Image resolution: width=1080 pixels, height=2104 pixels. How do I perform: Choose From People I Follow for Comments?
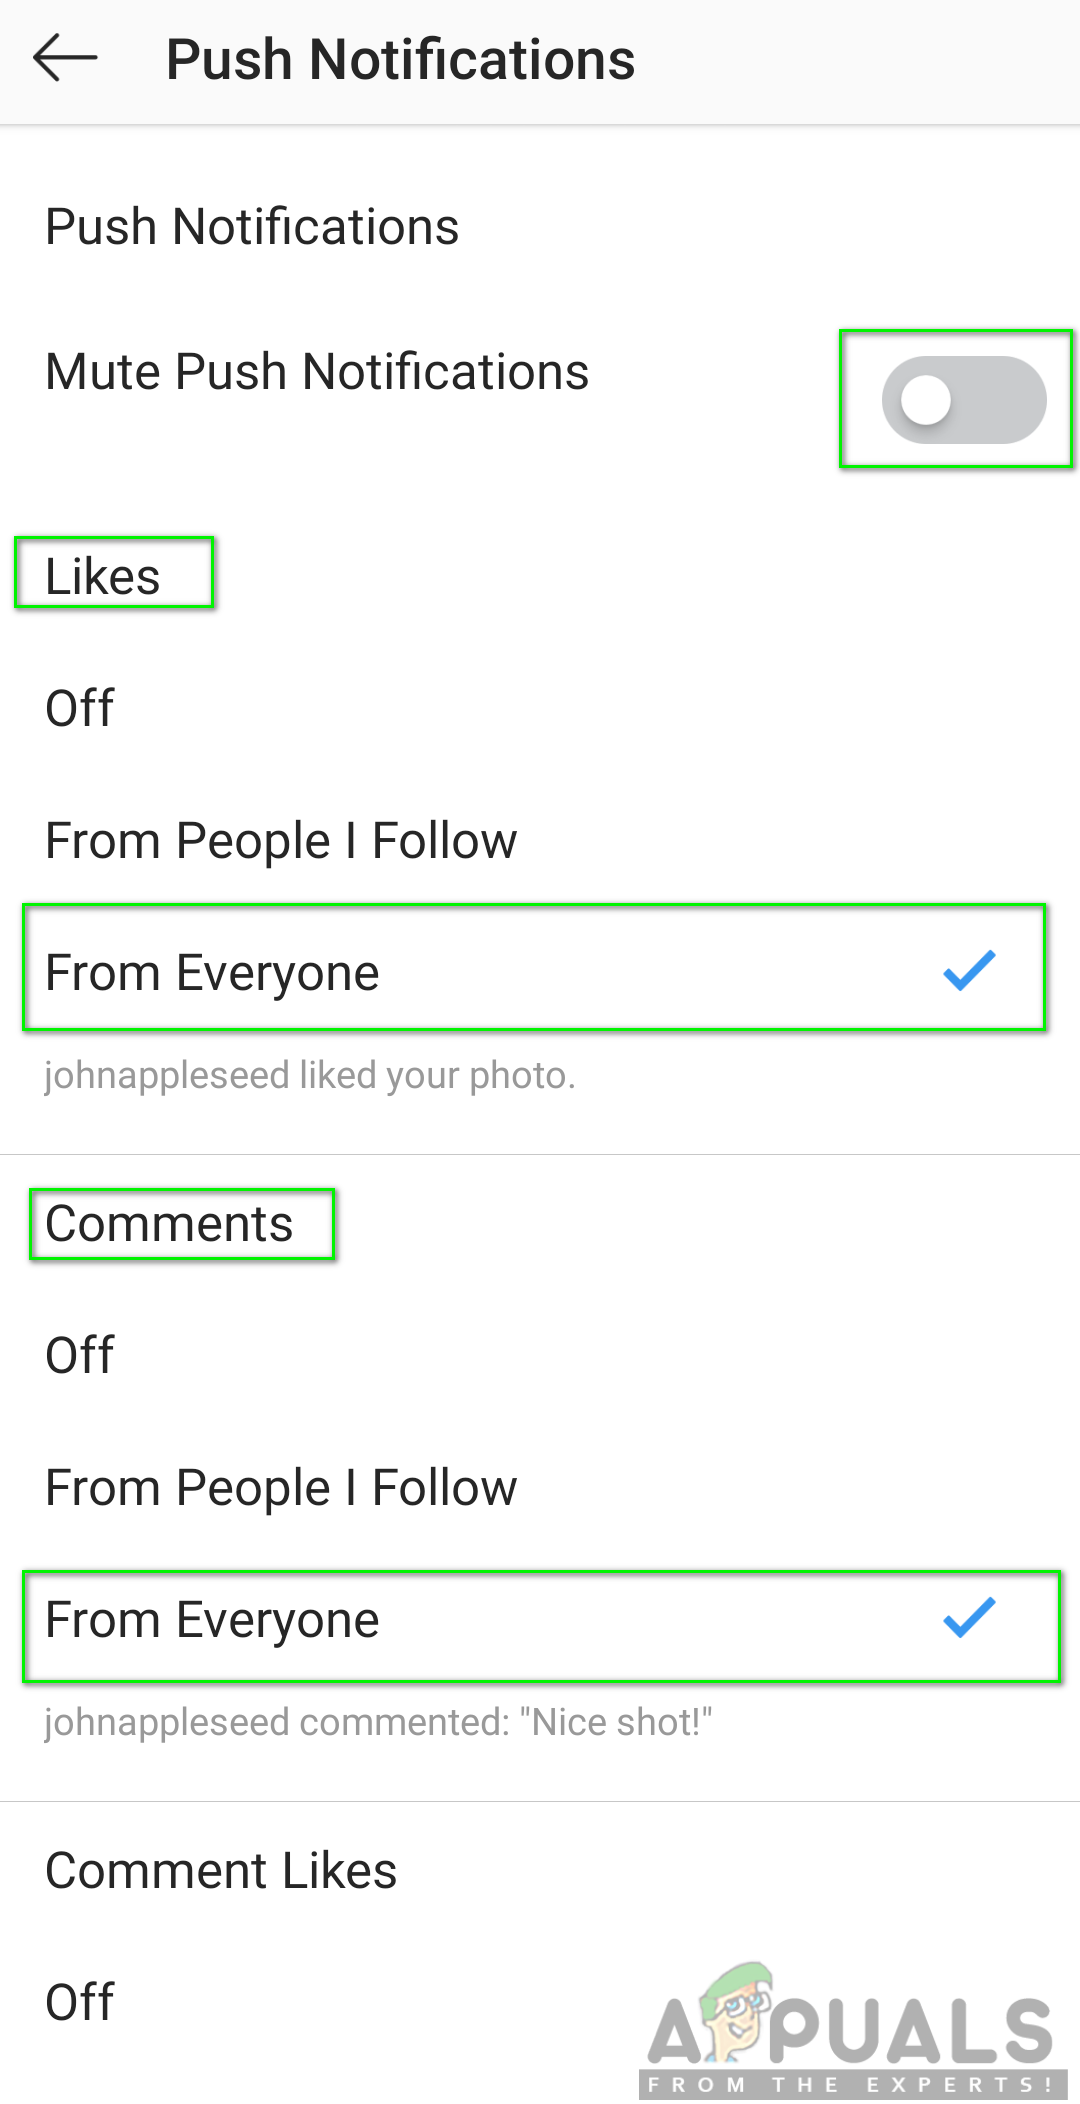click(281, 1487)
